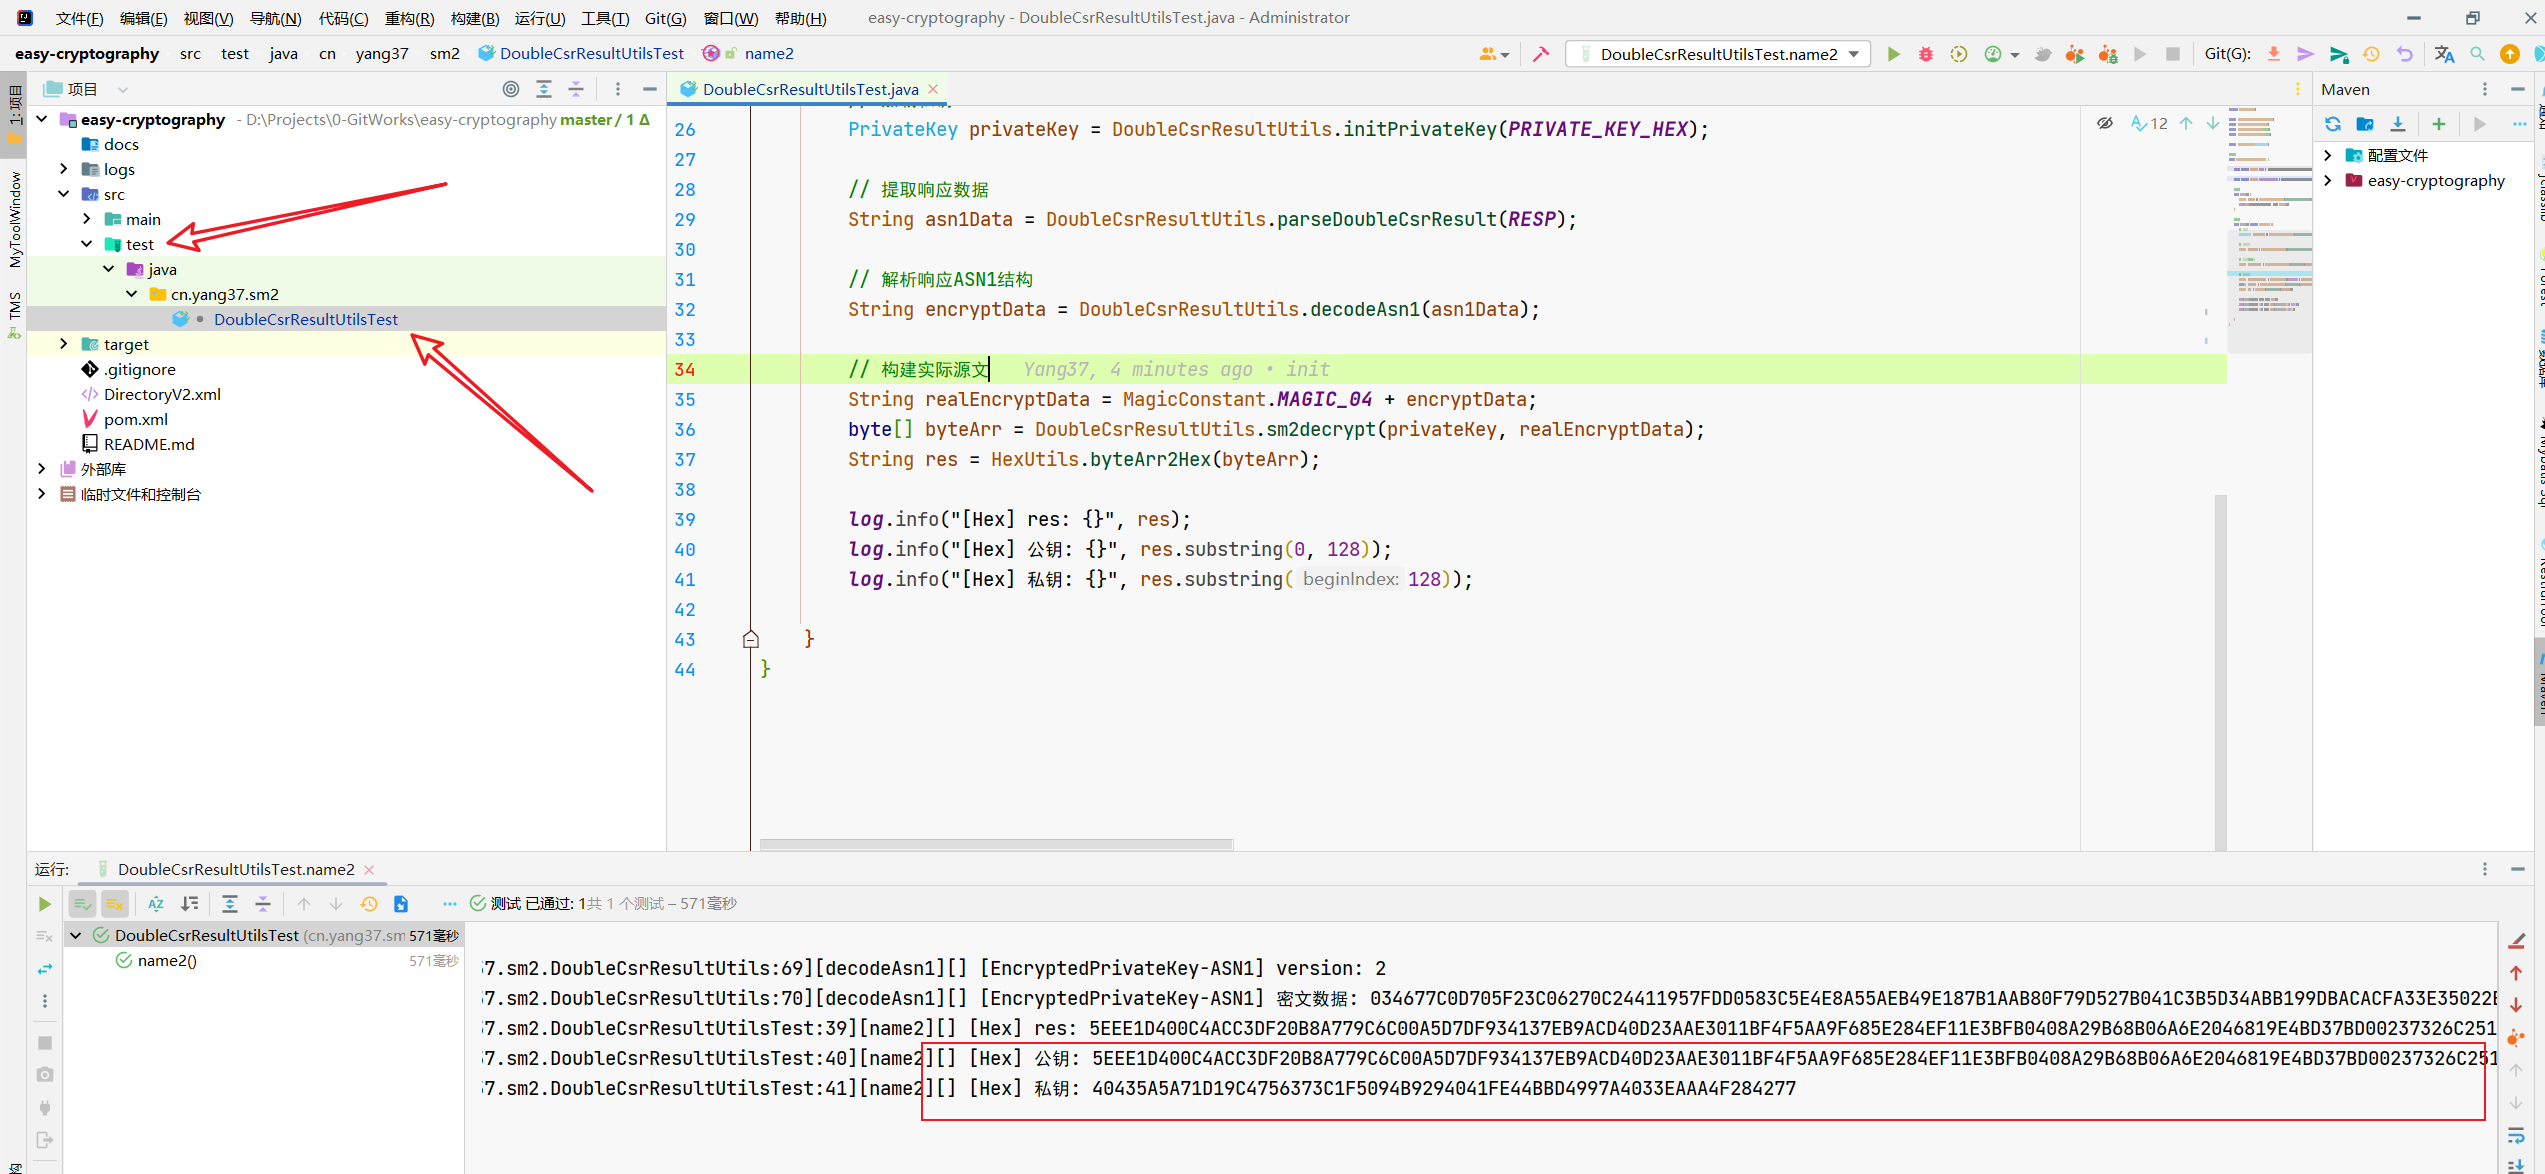
Task: Start debugging with the red bug icon
Action: pyautogui.click(x=1926, y=54)
